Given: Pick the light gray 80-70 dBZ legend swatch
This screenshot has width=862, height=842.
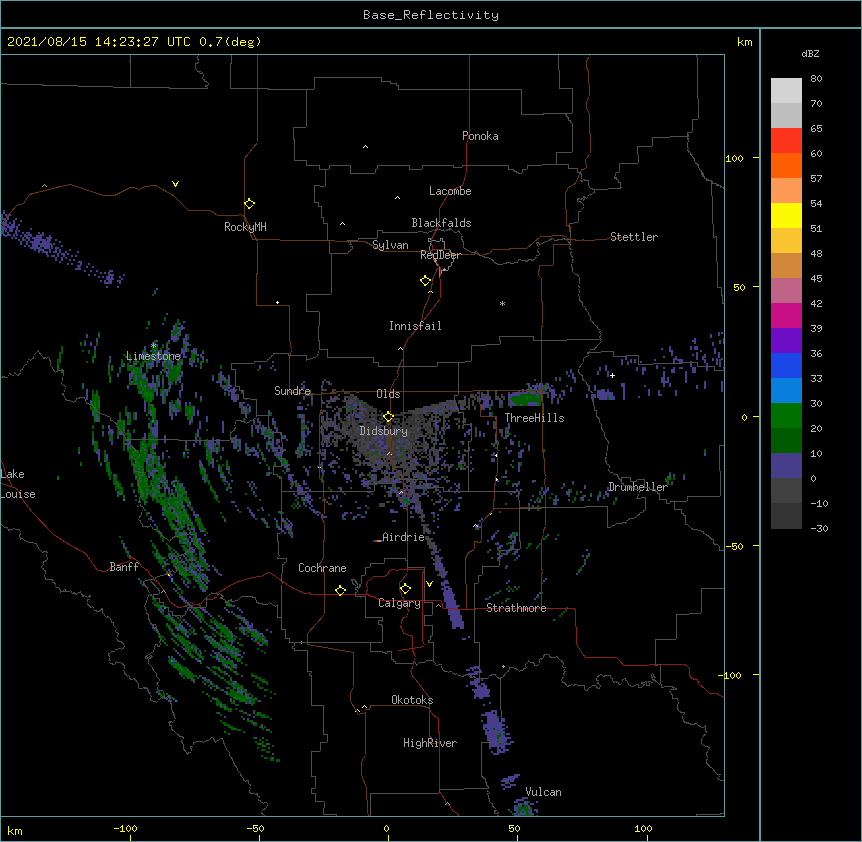Looking at the screenshot, I should click(x=786, y=91).
